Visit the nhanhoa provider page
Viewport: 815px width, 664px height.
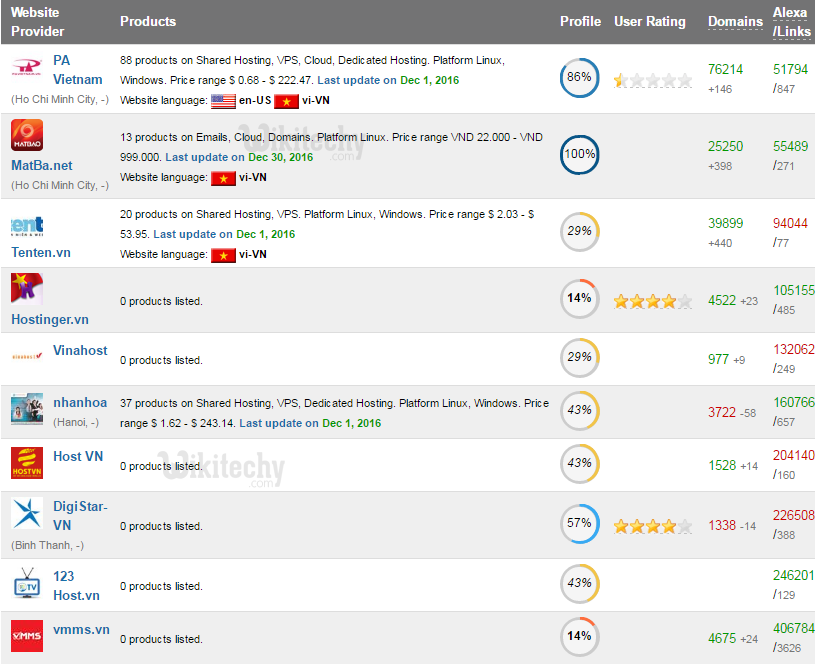point(80,402)
